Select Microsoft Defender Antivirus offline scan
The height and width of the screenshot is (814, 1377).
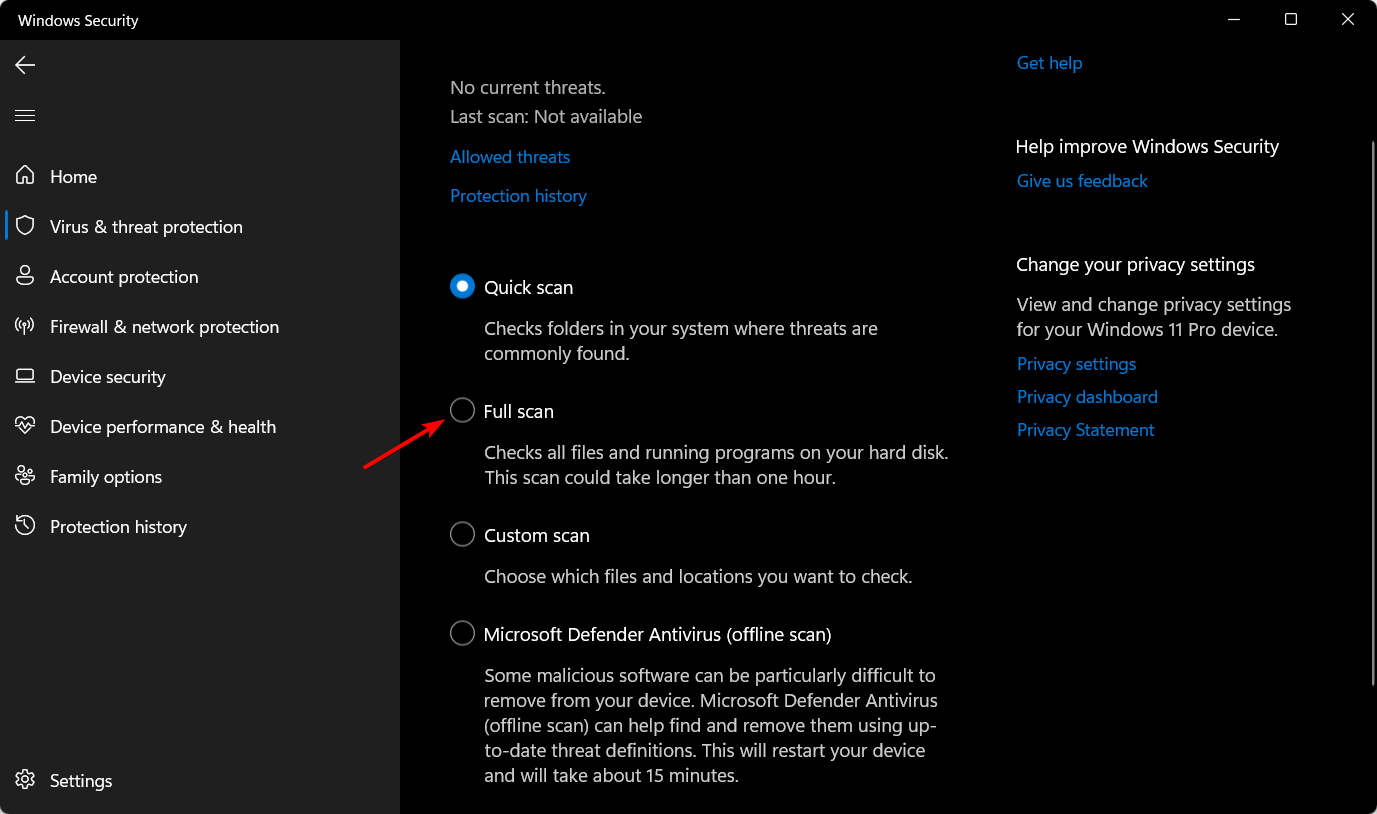462,633
